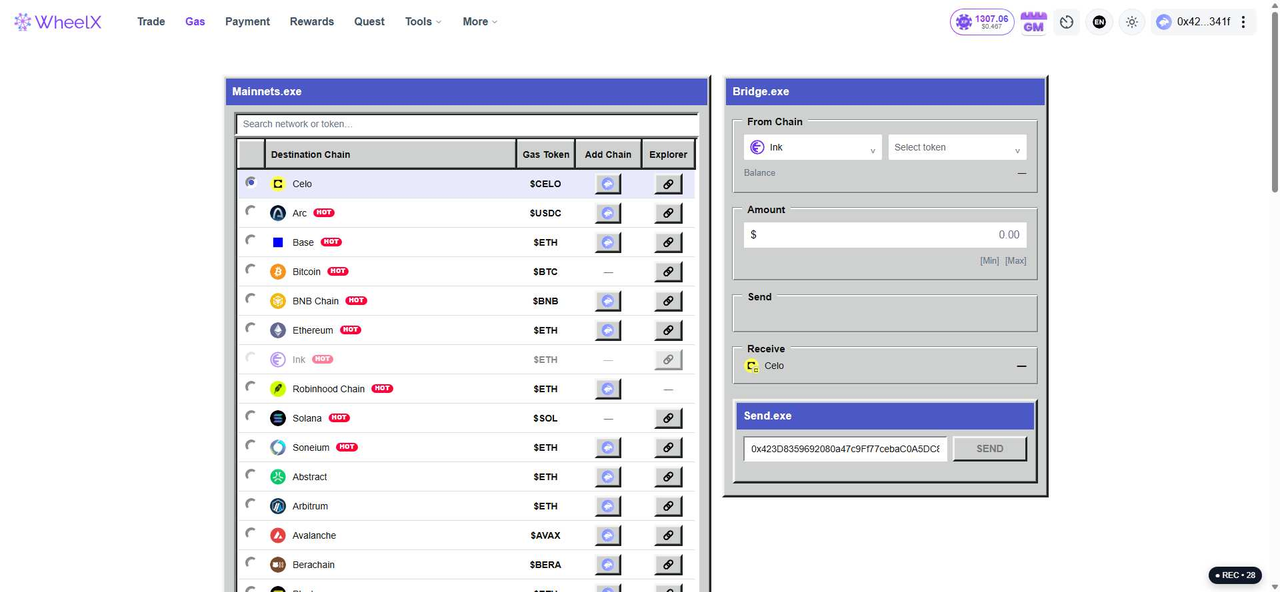Open the EN language selector
The image size is (1280, 592).
[x=1099, y=22]
